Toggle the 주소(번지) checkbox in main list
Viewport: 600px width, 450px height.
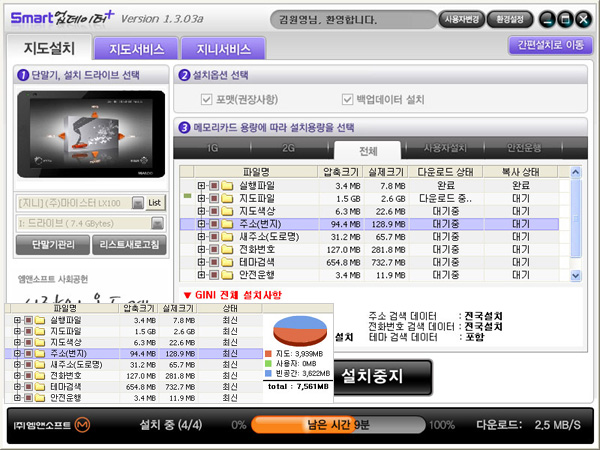pyautogui.click(x=214, y=224)
